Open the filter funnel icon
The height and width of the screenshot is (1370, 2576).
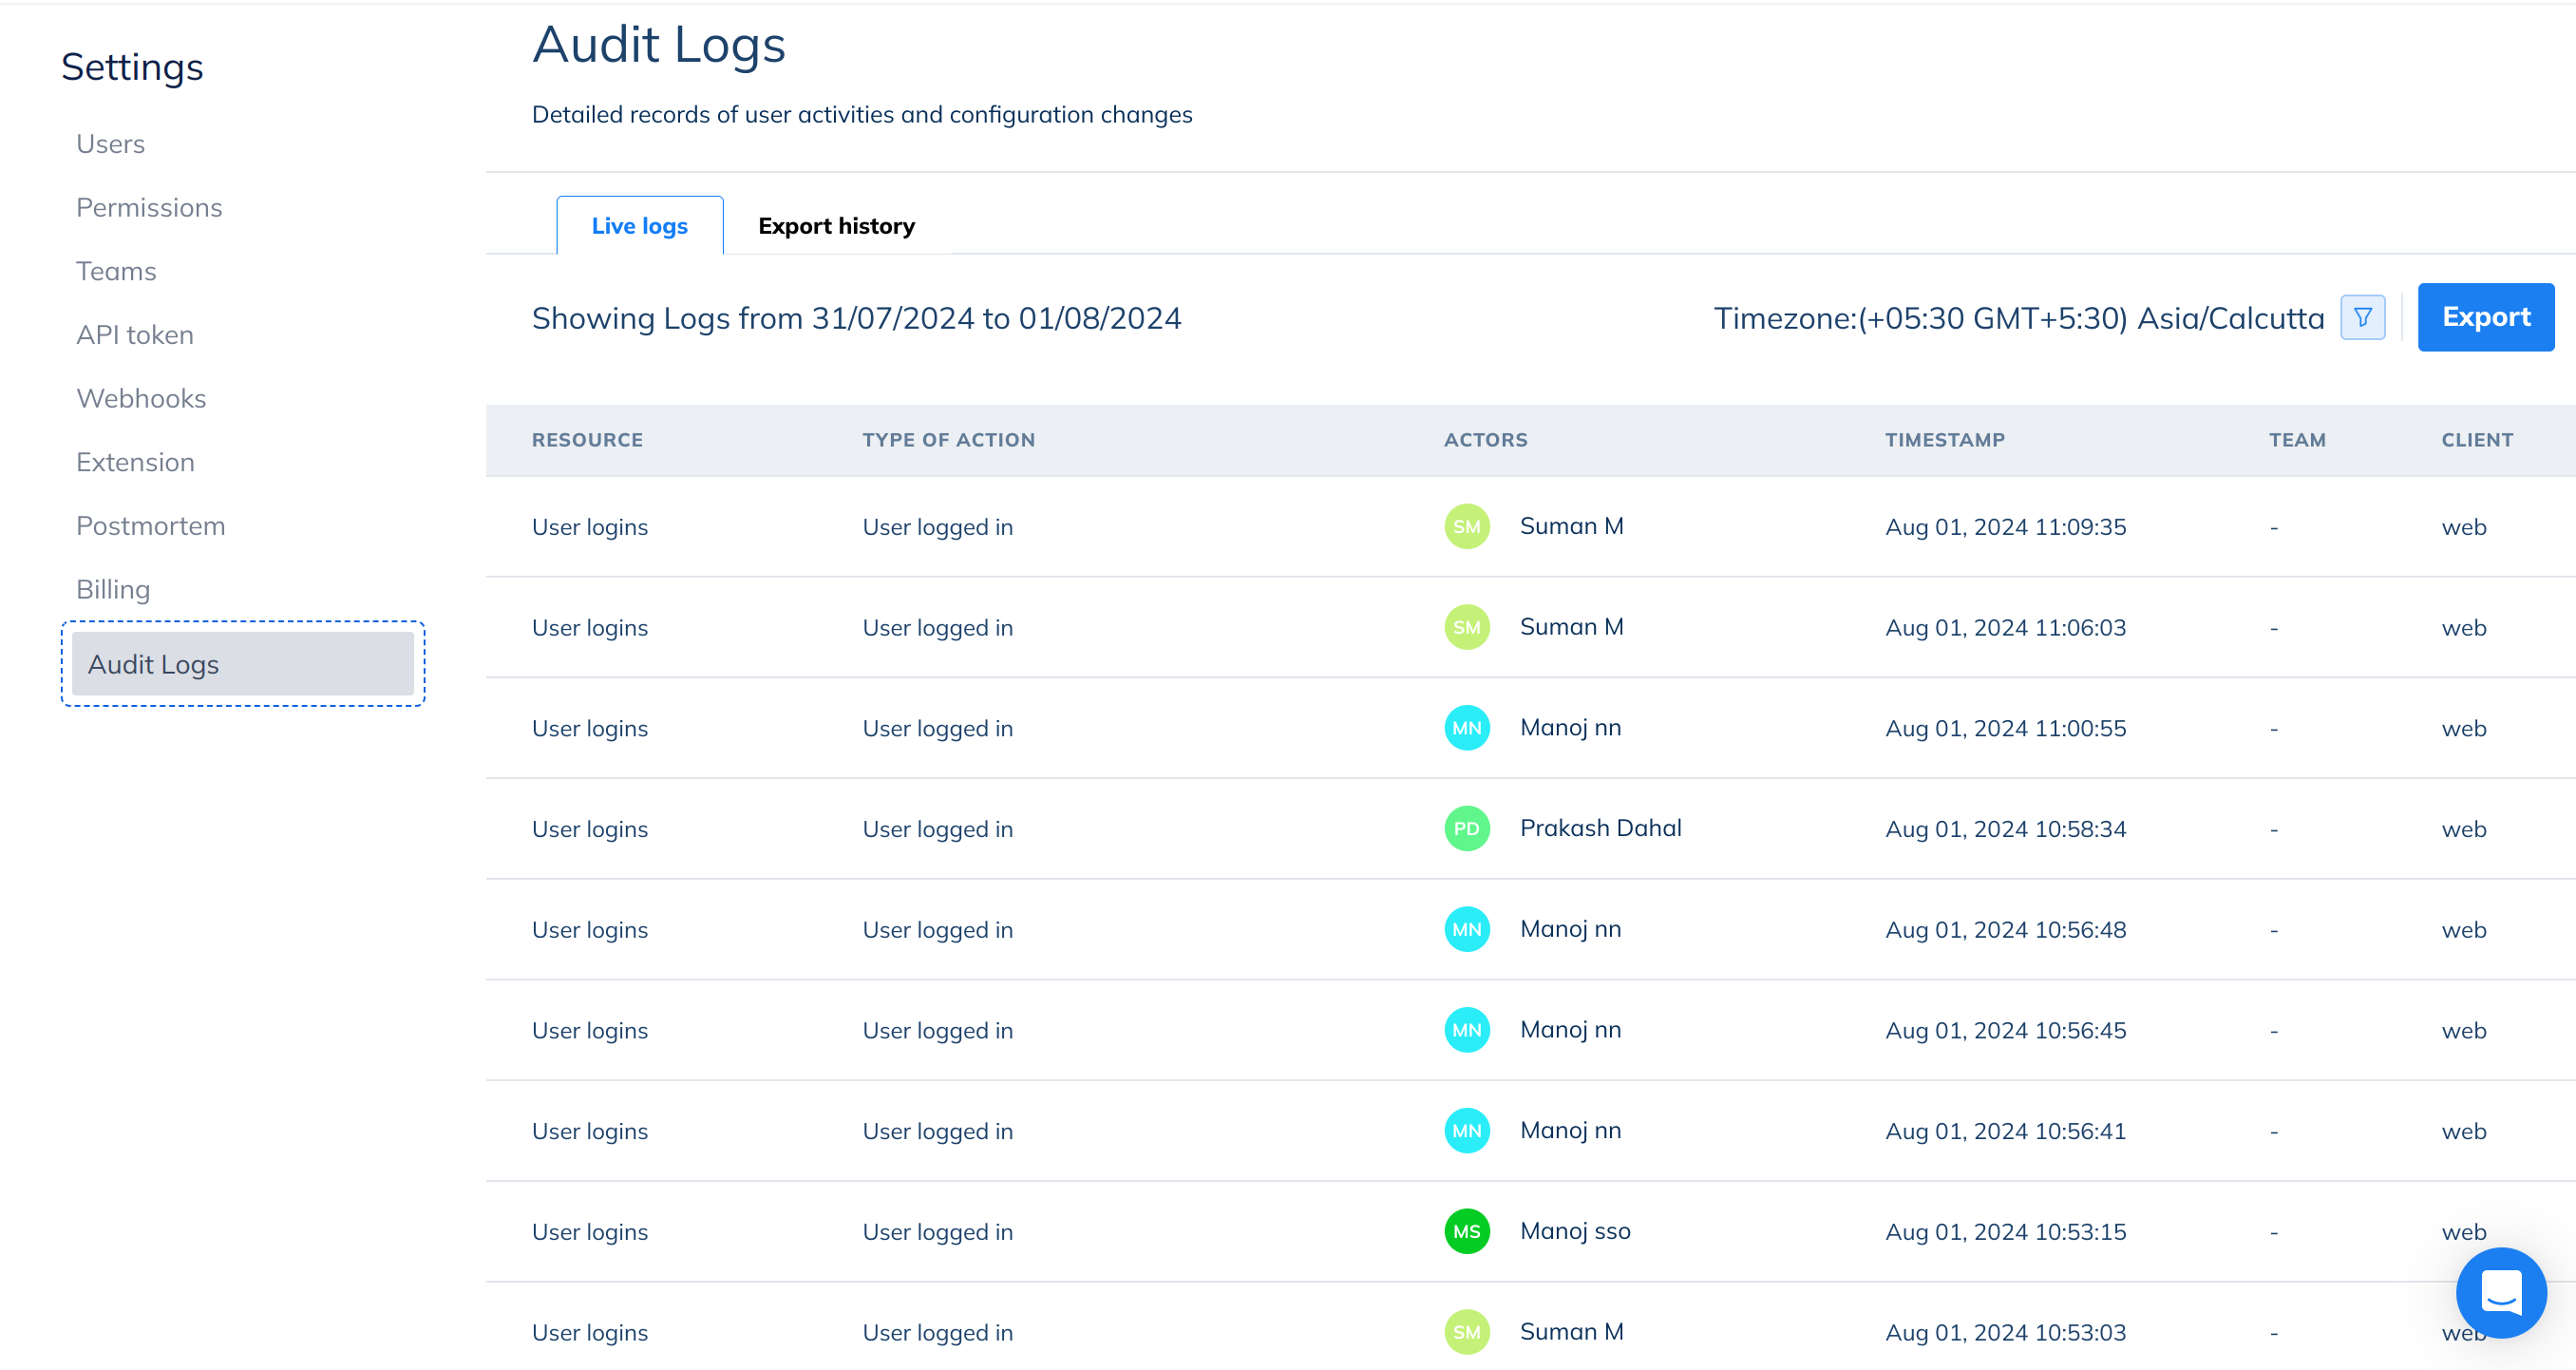tap(2362, 318)
